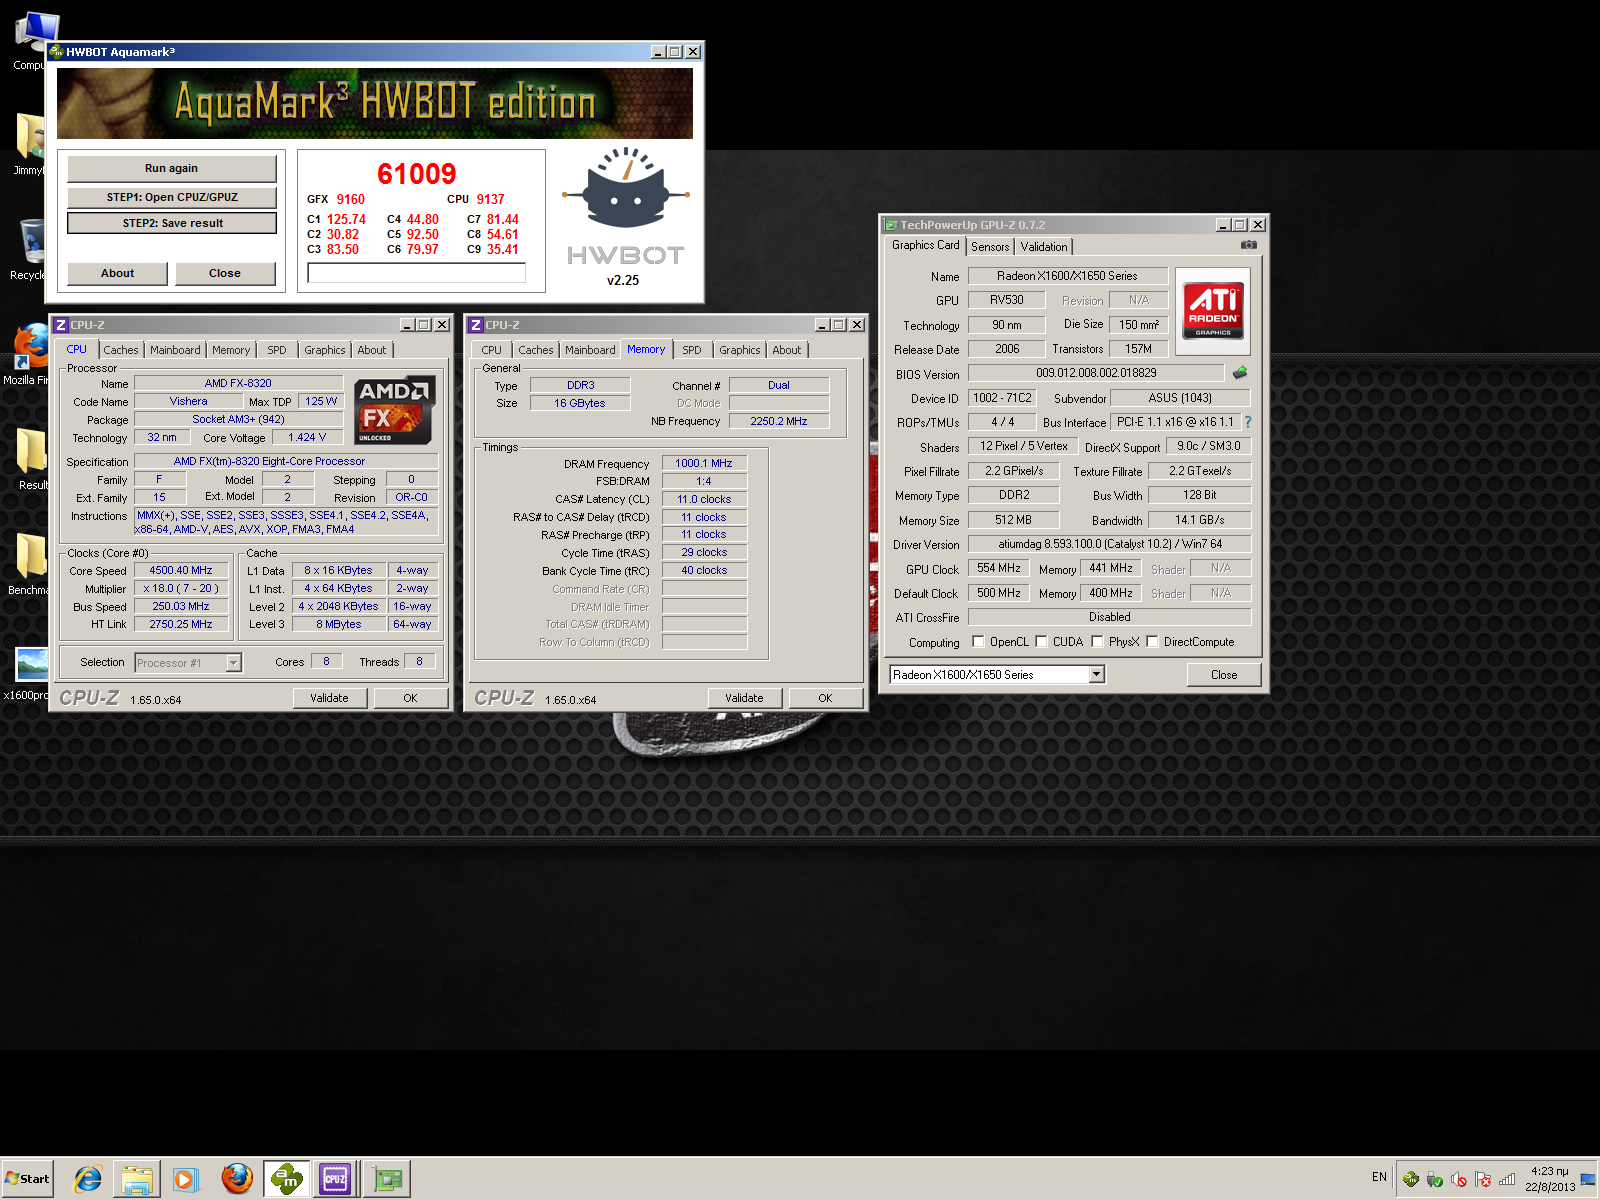The width and height of the screenshot is (1600, 1200).
Task: Enable the PhysX checkbox
Action: click(1097, 642)
